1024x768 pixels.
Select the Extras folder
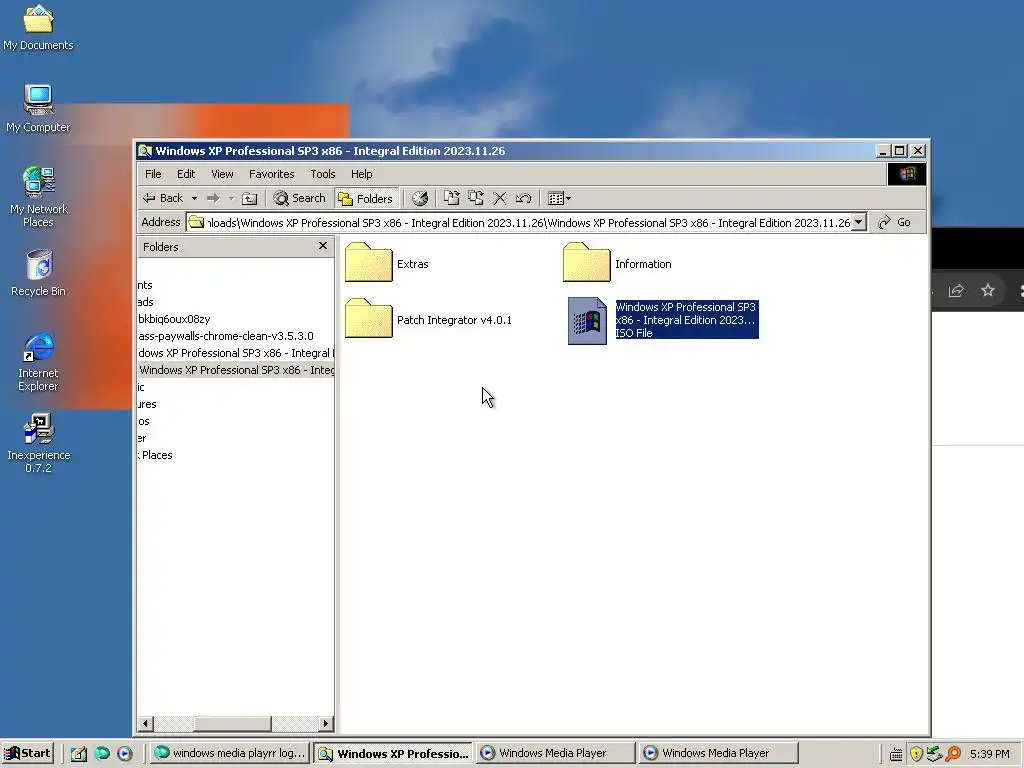click(387, 263)
